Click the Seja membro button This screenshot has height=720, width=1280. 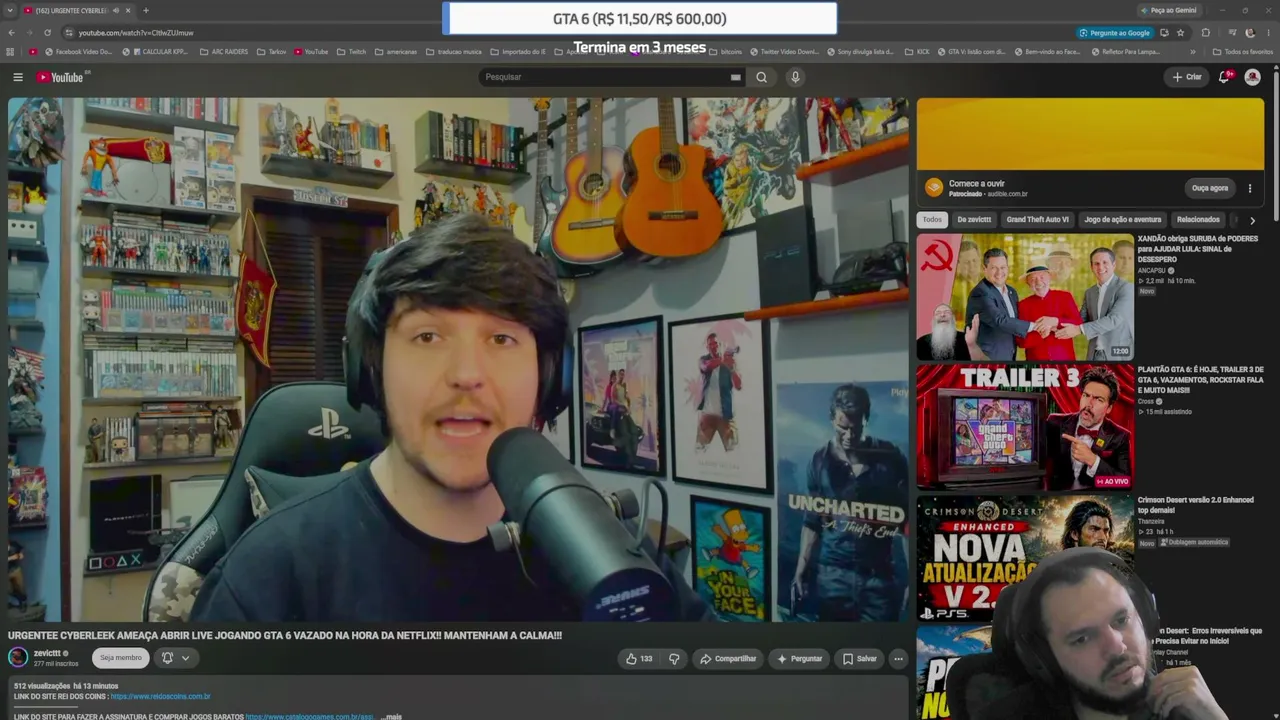[120, 658]
